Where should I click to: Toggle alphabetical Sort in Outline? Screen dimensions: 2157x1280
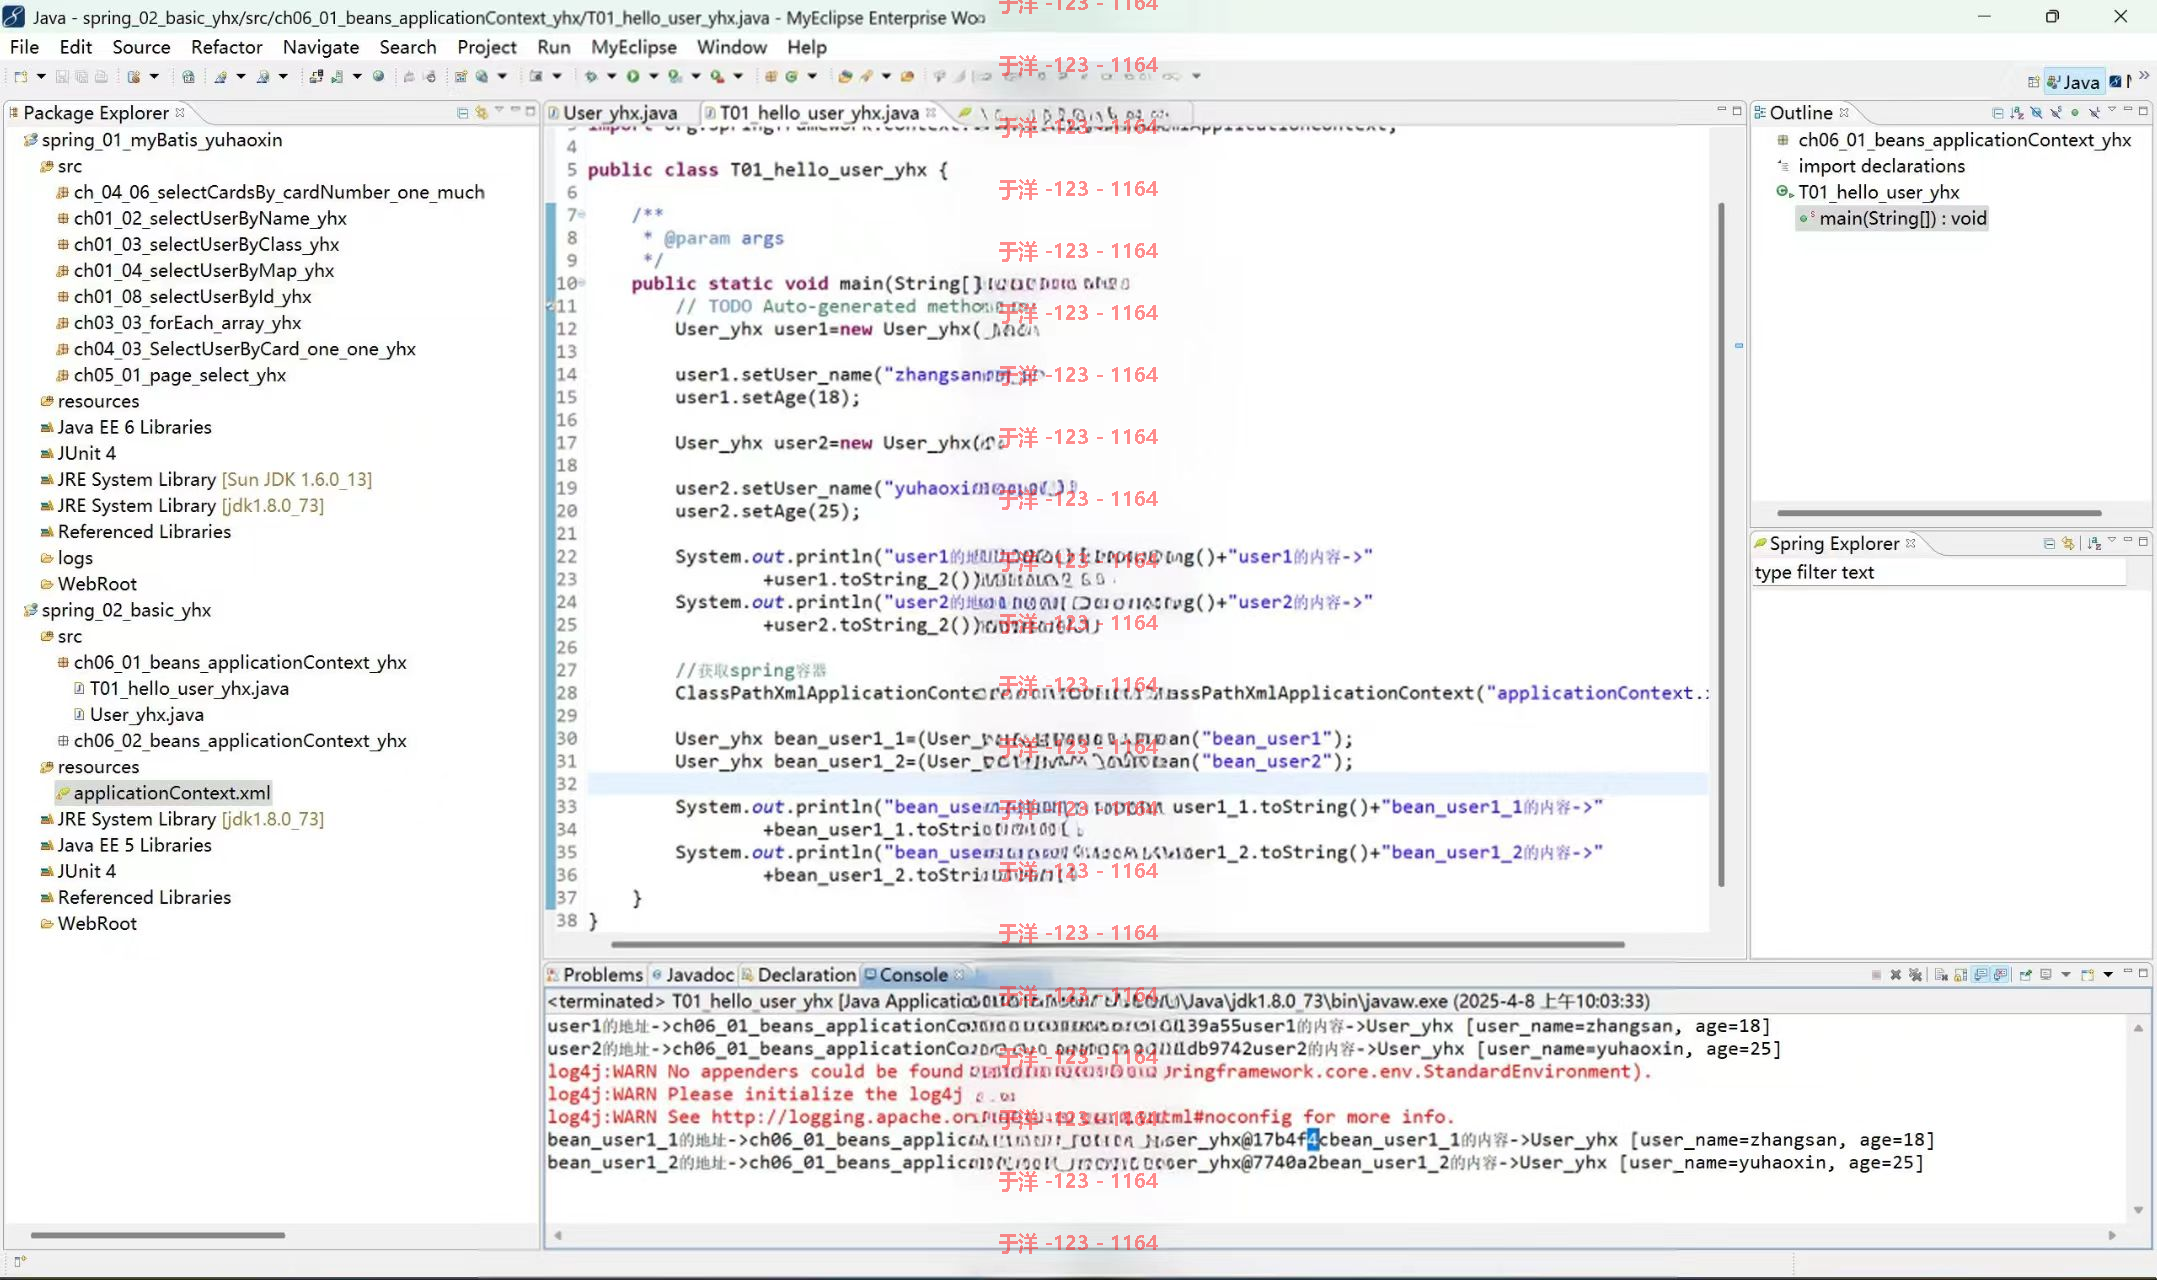[x=2017, y=112]
